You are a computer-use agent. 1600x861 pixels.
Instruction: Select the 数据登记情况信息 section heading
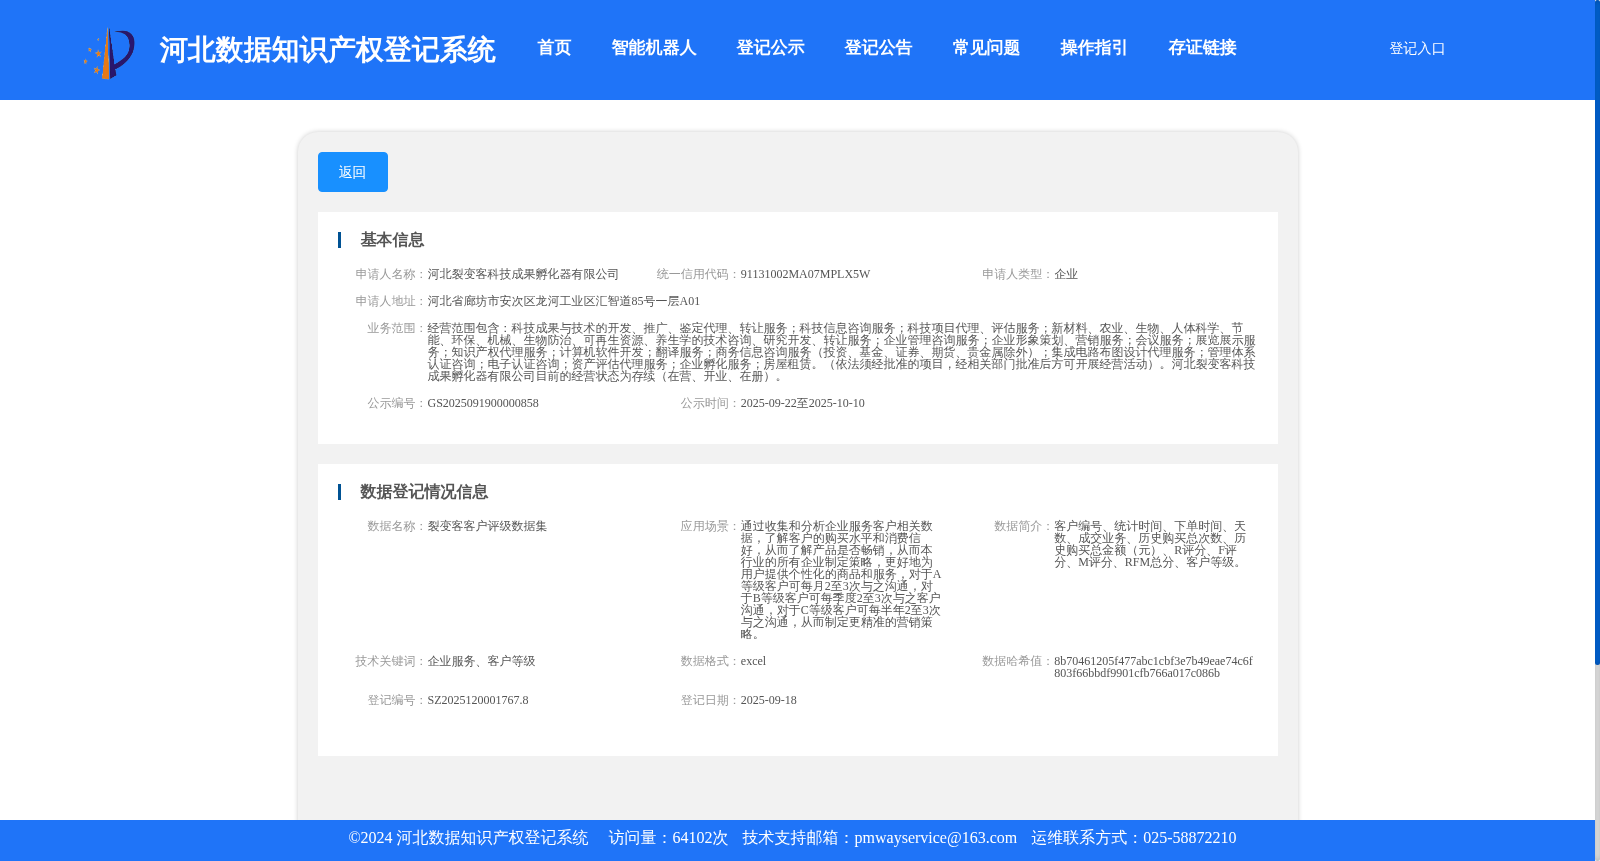click(x=424, y=492)
